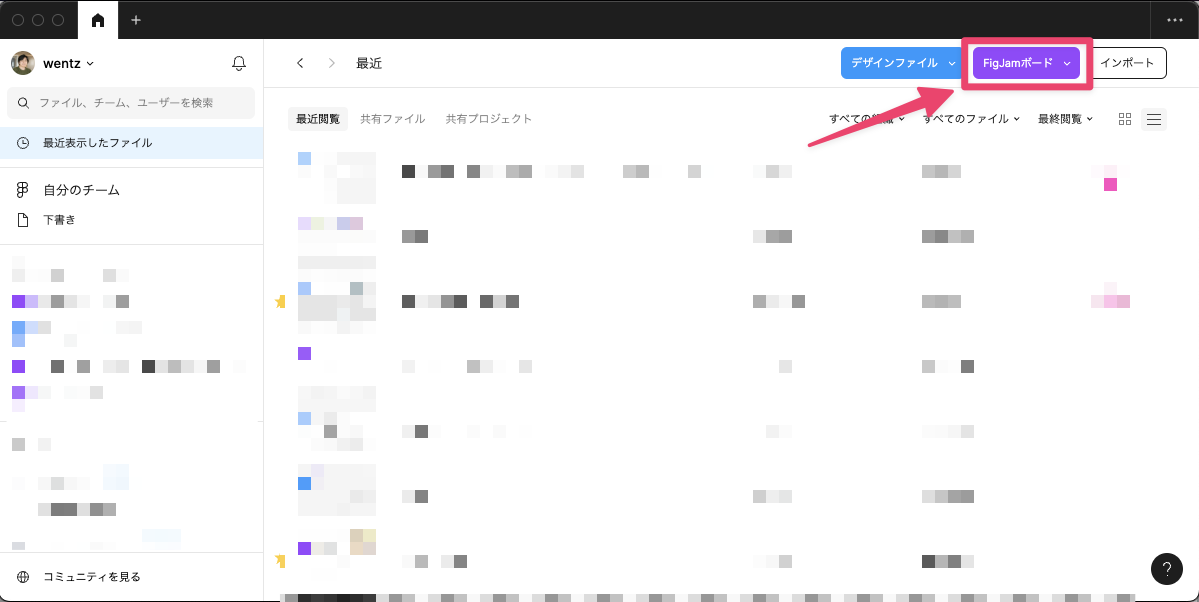Image resolution: width=1199 pixels, height=602 pixels.
Task: Click the インポート button
Action: (x=1127, y=63)
